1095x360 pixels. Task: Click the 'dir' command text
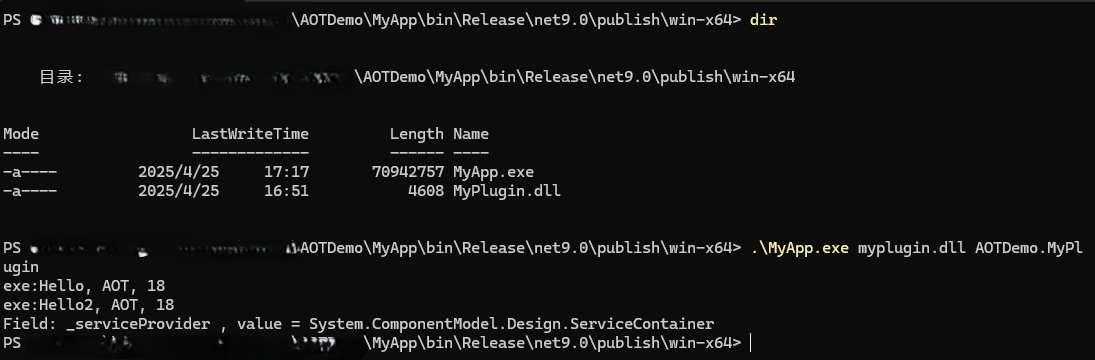pyautogui.click(x=763, y=20)
